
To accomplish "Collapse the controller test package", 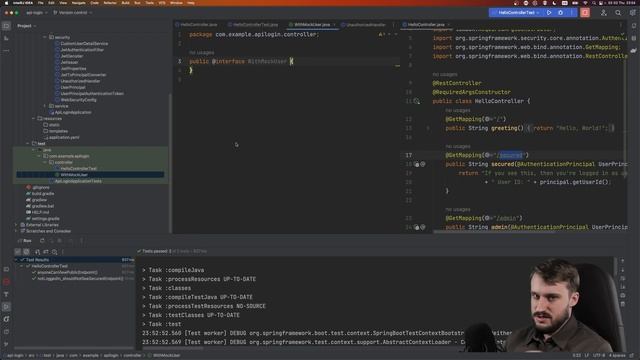I will click(x=45, y=162).
